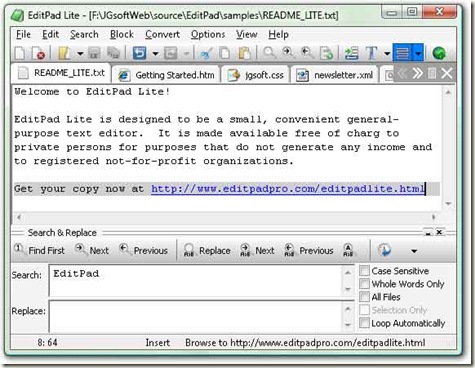475x368 pixels.
Task: Enable the Loop Automatically checkbox
Action: coord(364,323)
